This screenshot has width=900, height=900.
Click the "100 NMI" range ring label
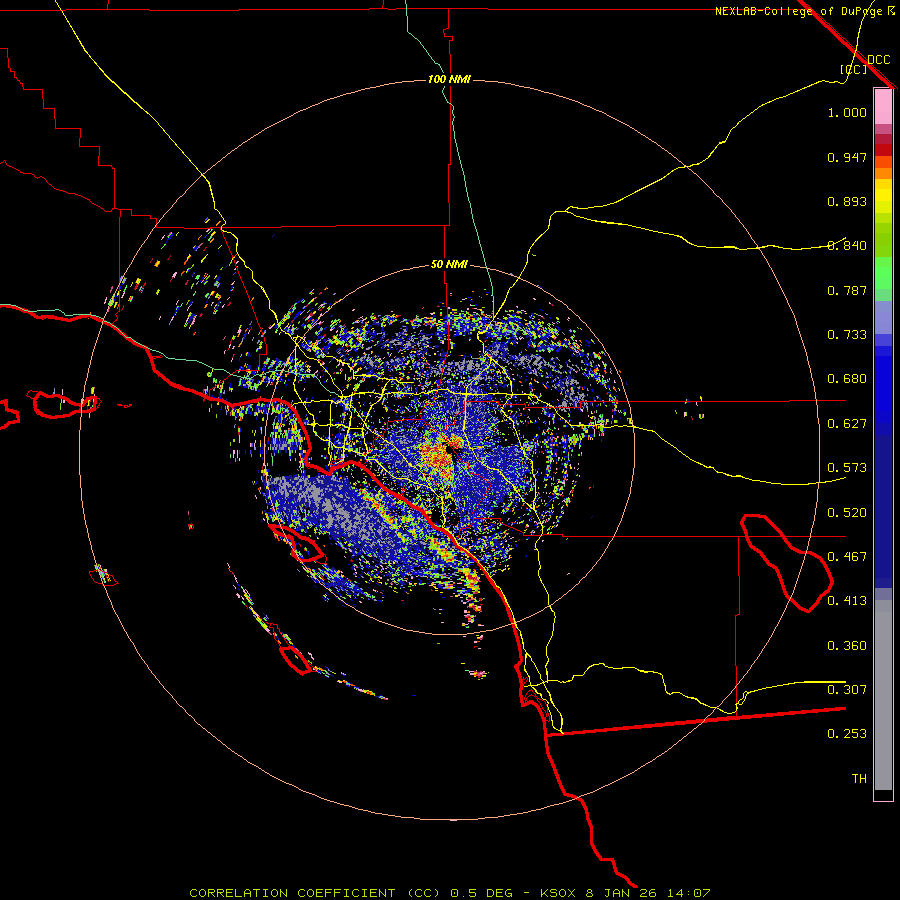449,79
